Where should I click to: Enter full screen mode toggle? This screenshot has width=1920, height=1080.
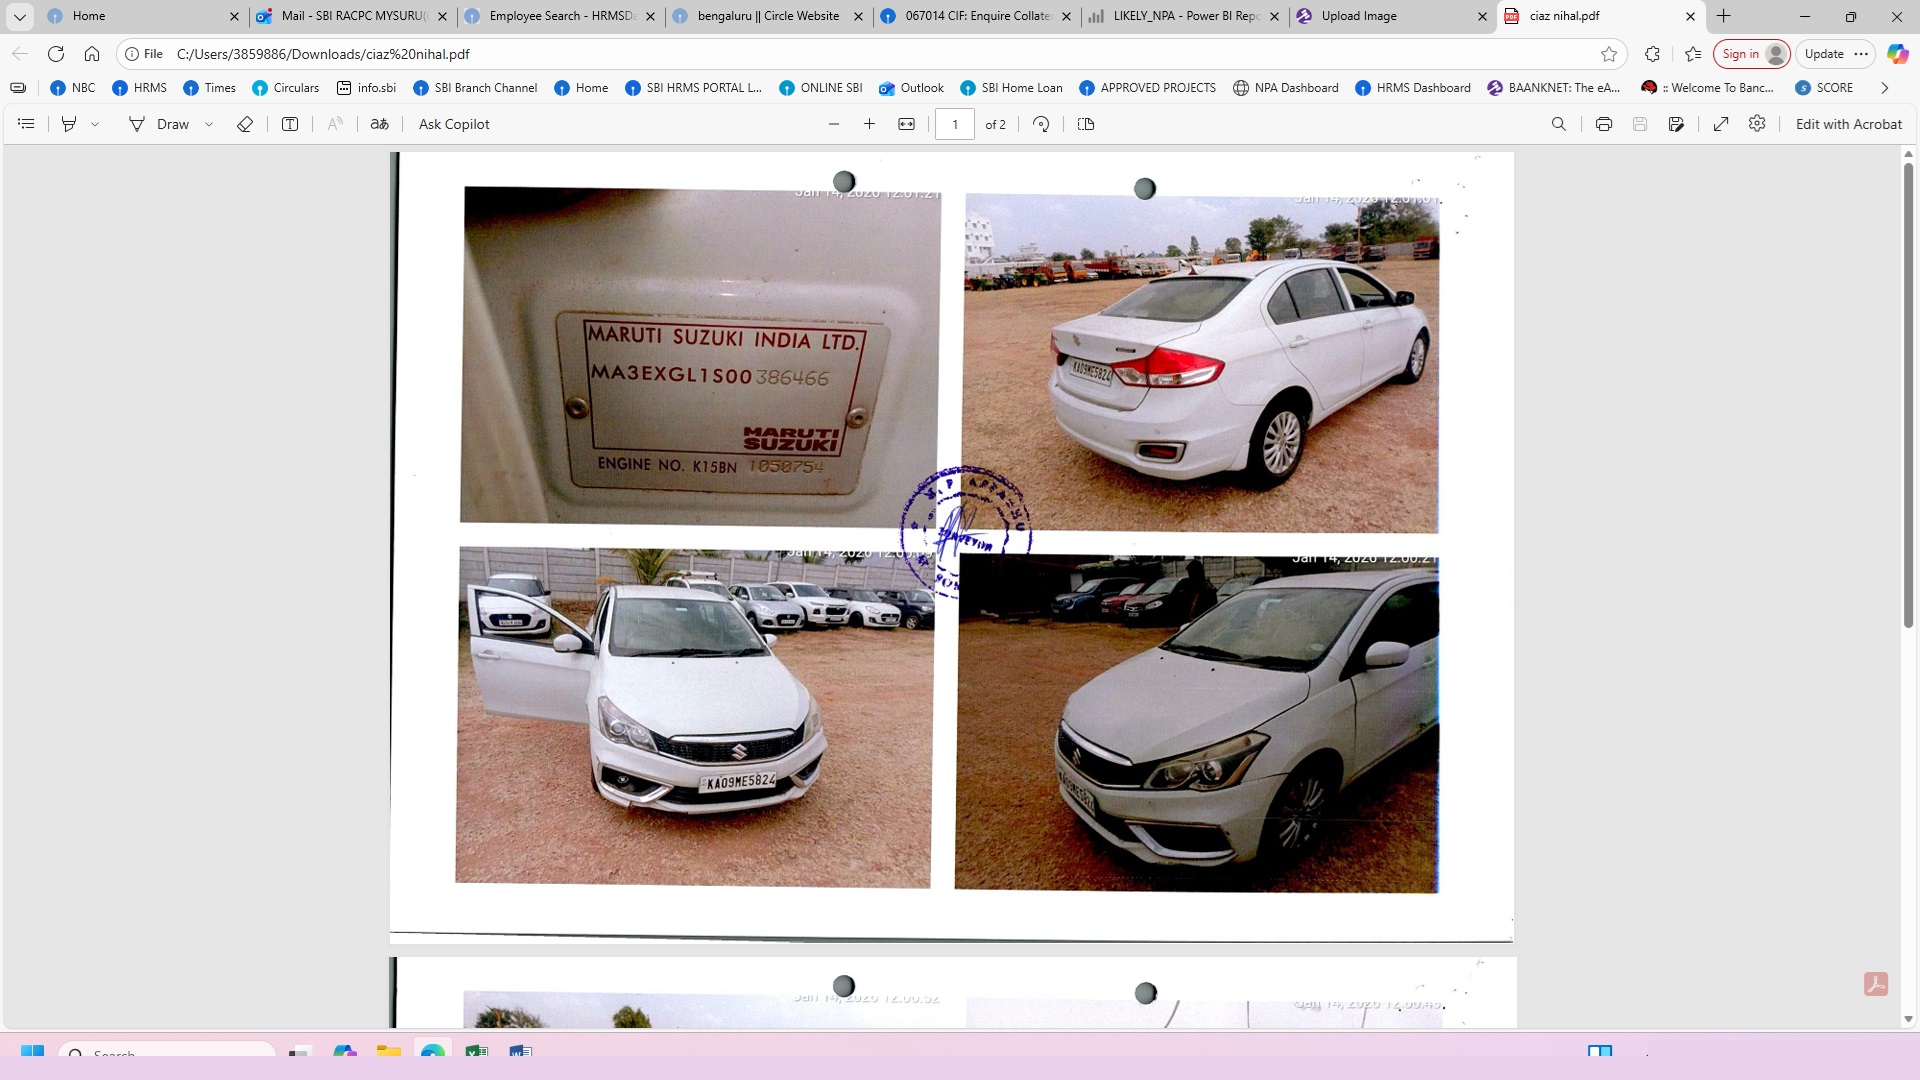click(x=1721, y=124)
